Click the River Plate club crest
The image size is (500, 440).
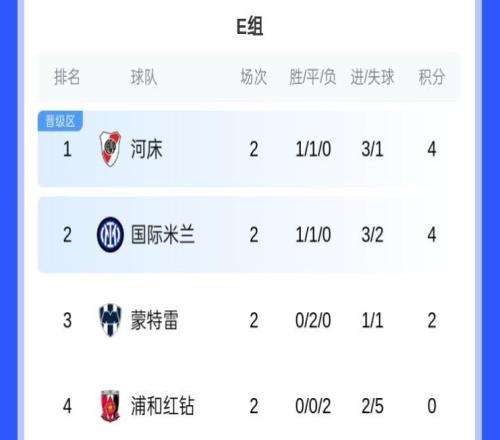[110, 149]
